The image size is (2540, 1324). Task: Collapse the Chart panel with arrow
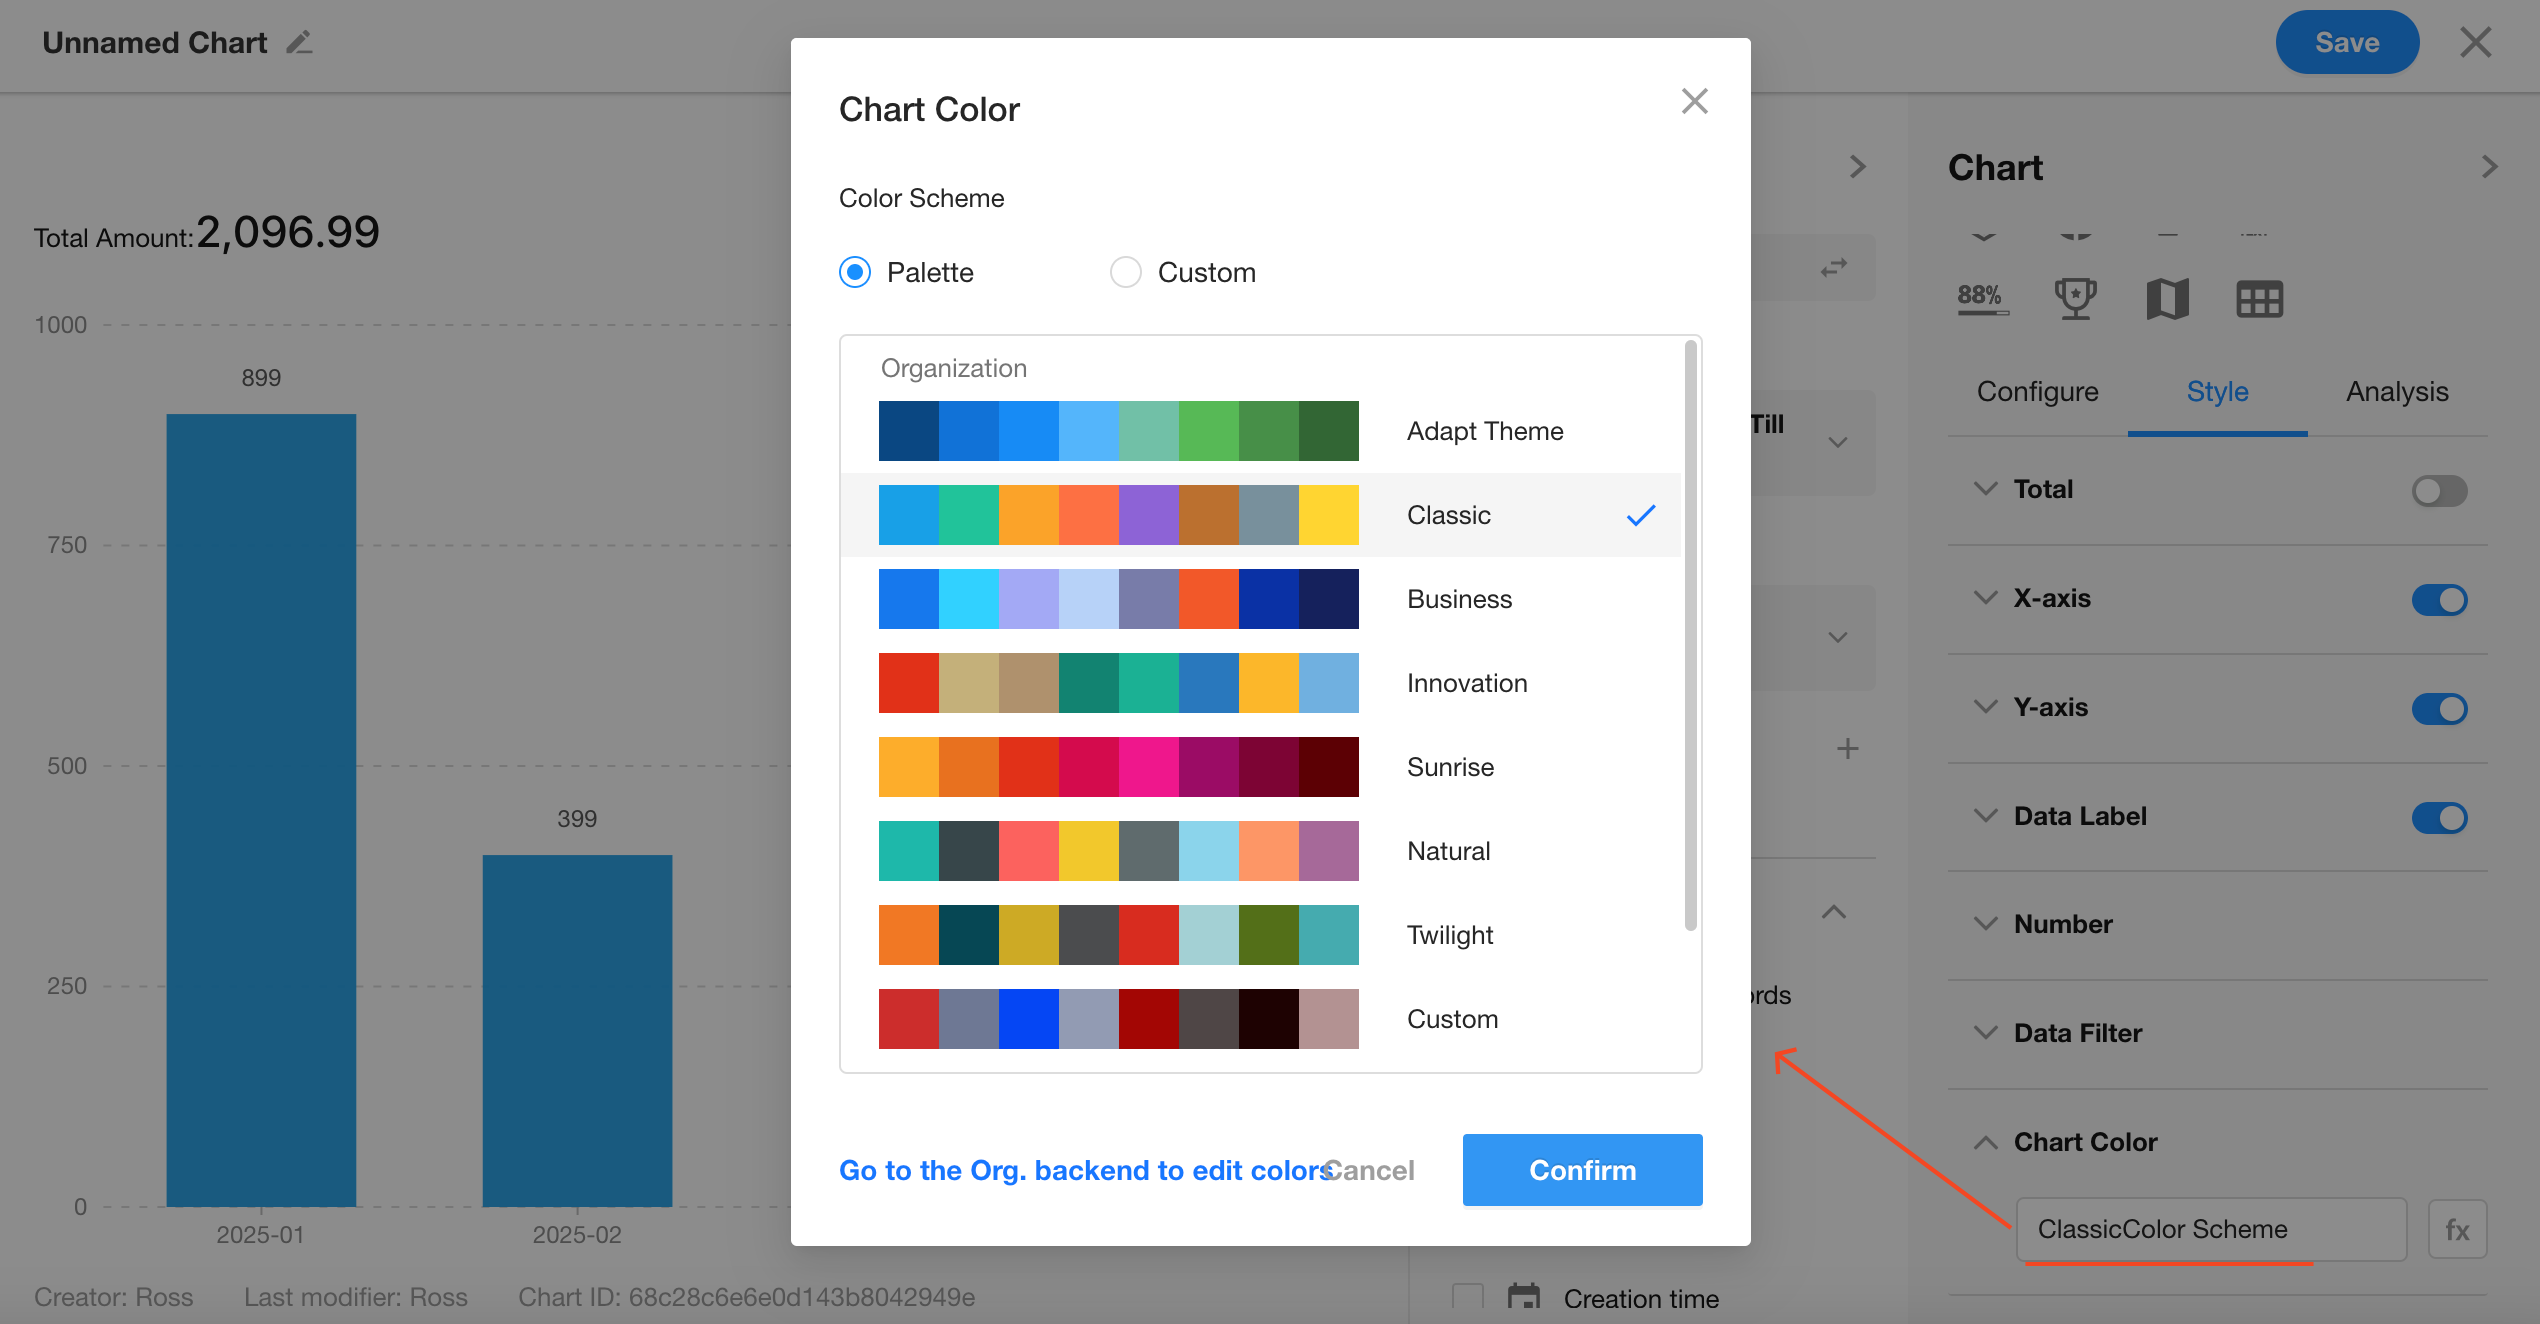pyautogui.click(x=2488, y=167)
